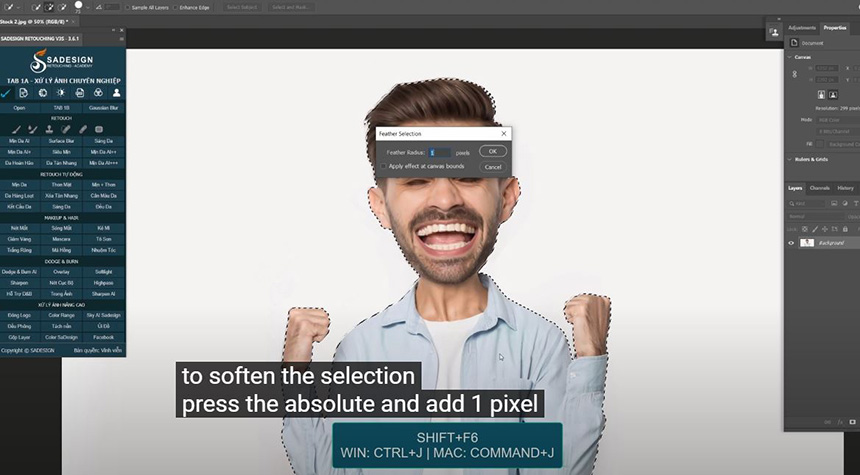Switch to the Channels tab
Image resolution: width=860 pixels, height=475 pixels.
pyautogui.click(x=819, y=188)
